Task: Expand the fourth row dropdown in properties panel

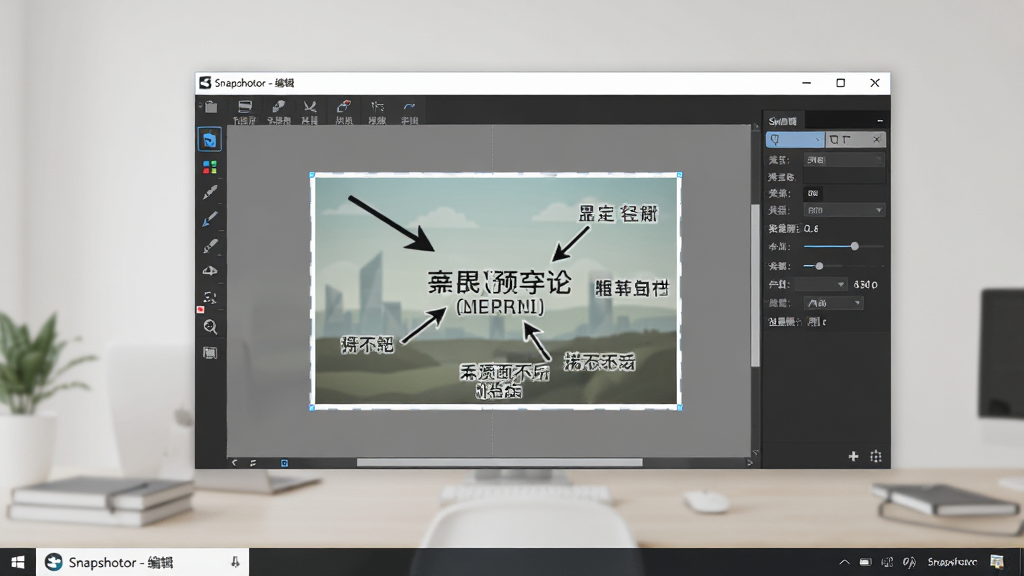Action: coord(844,210)
